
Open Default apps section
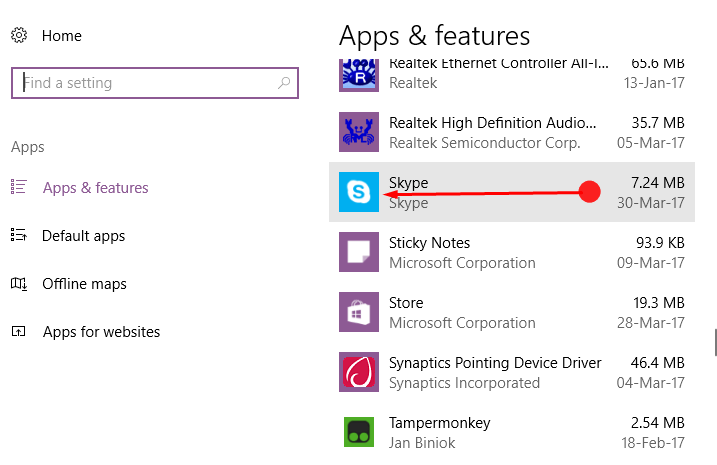[83, 236]
